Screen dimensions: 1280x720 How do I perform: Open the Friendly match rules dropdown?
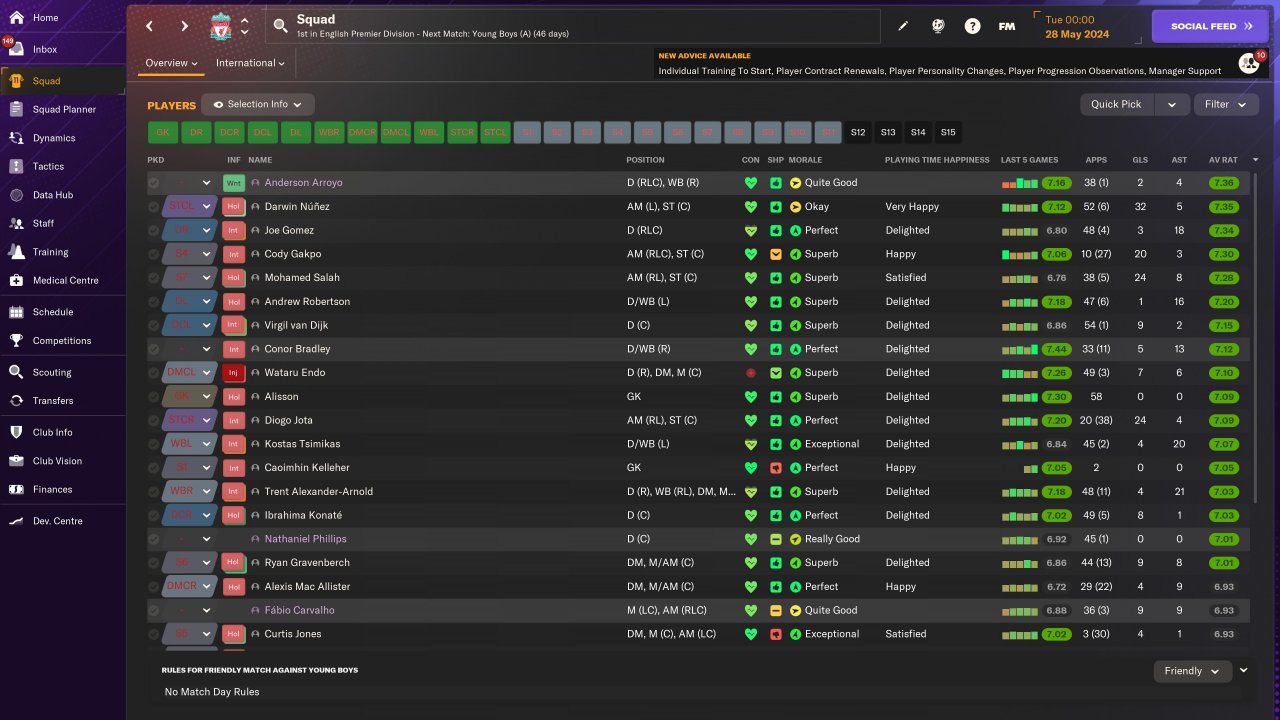click(1192, 671)
